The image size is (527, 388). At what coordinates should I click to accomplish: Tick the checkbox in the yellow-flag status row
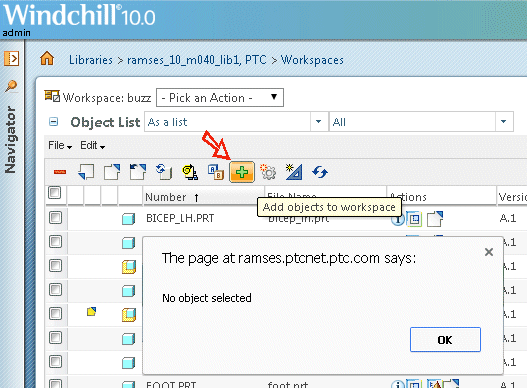(55, 314)
